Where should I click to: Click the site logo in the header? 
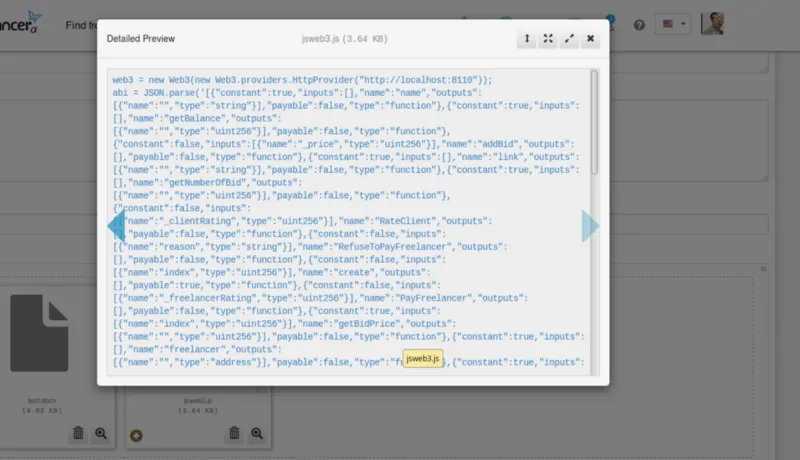tap(20, 23)
